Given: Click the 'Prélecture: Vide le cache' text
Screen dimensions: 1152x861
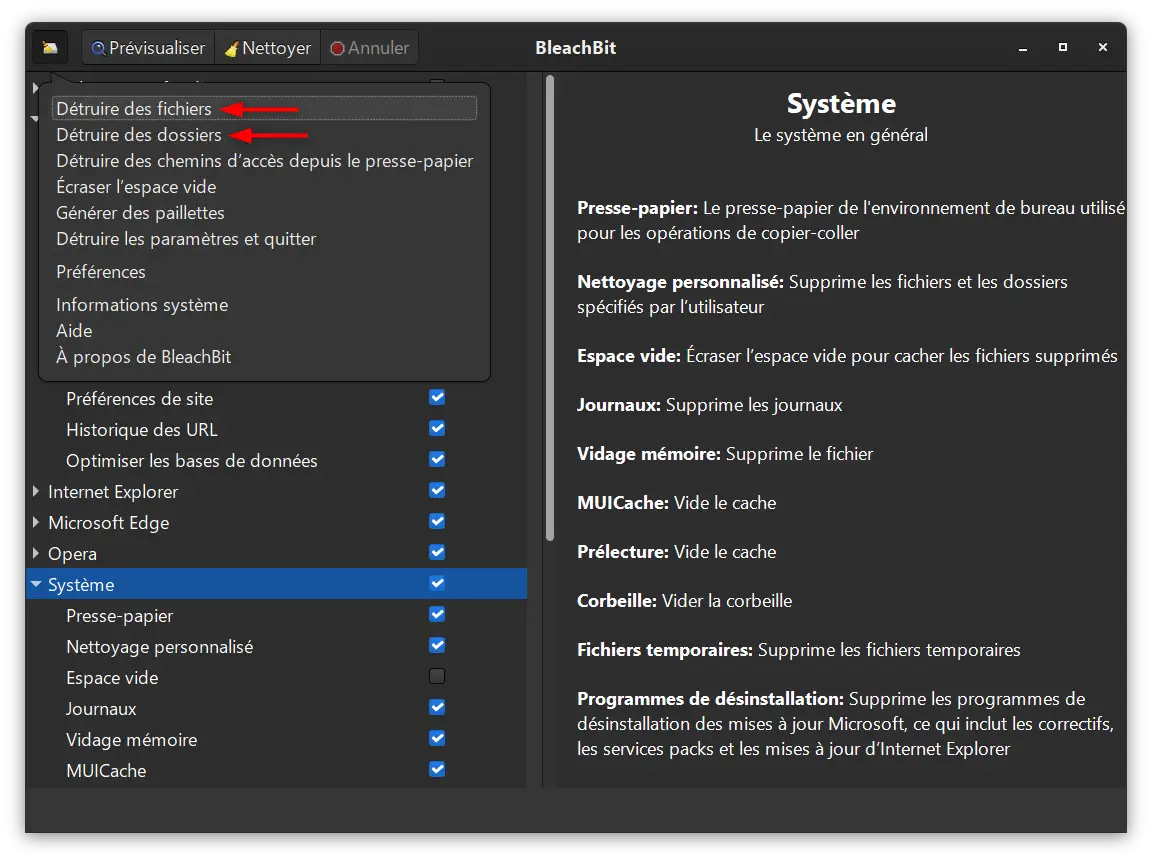Looking at the screenshot, I should [x=676, y=552].
